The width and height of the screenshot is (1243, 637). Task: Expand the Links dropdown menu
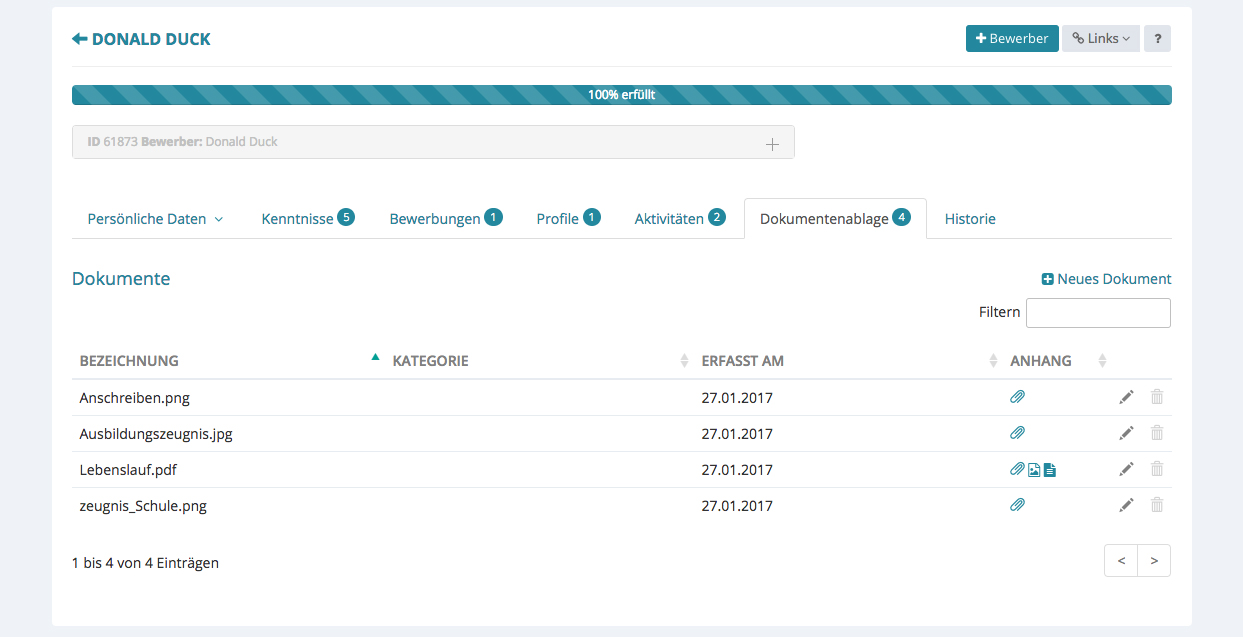click(1100, 39)
